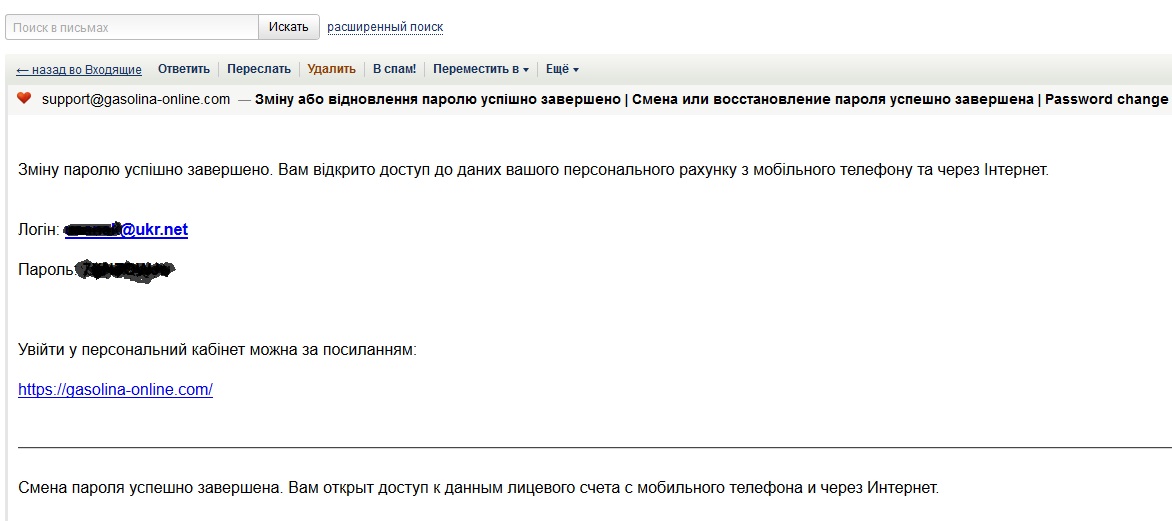Mark message as spam via 'В спам!'
Image resolution: width=1172 pixels, height=521 pixels.
tap(395, 69)
